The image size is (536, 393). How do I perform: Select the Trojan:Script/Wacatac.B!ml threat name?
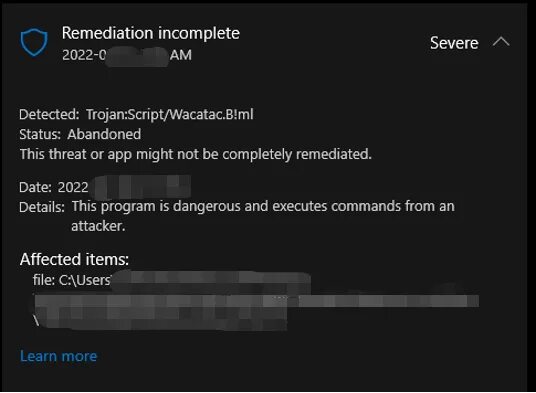[x=170, y=114]
